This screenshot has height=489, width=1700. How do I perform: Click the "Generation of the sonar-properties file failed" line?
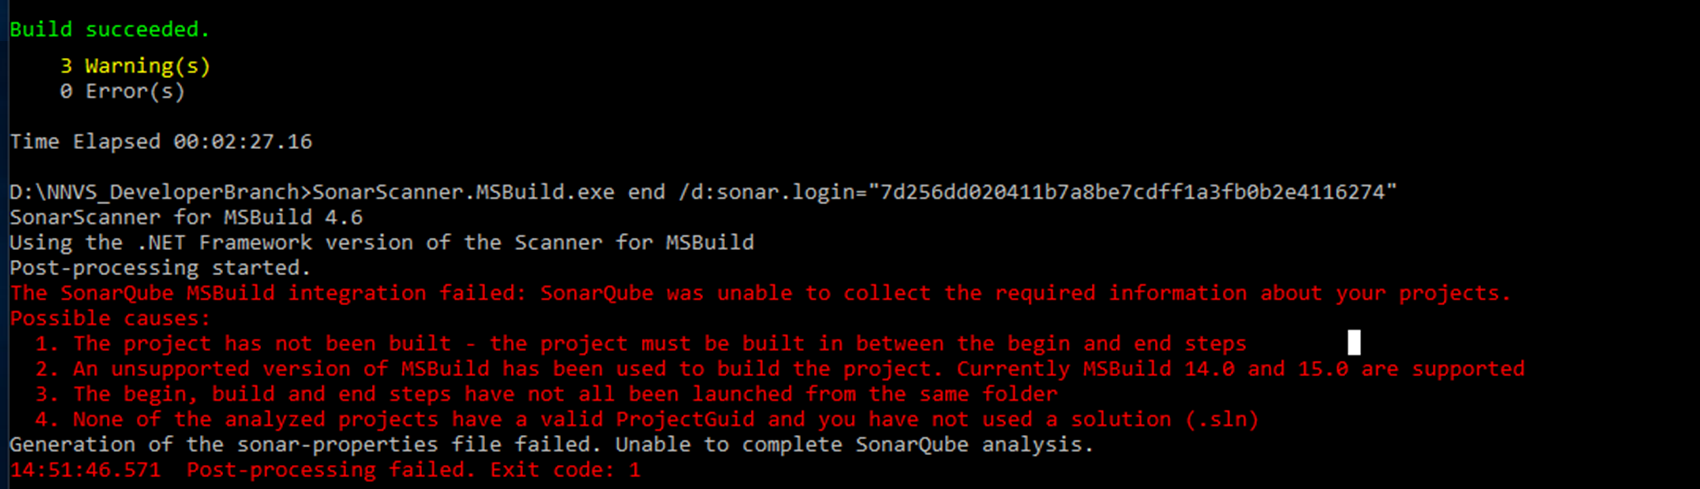(x=551, y=444)
